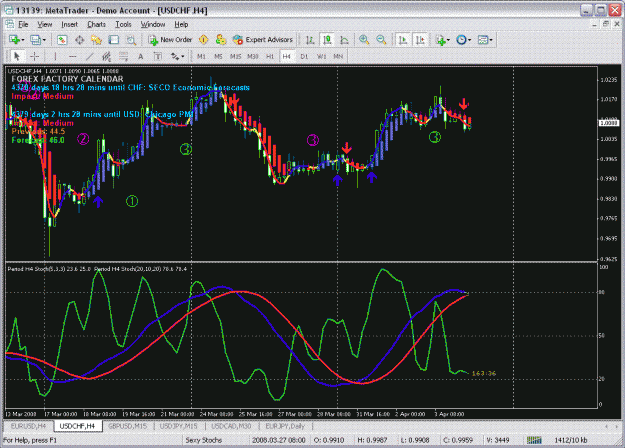Open the Tools menu
Image resolution: width=625 pixels, height=448 pixels.
(x=123, y=24)
